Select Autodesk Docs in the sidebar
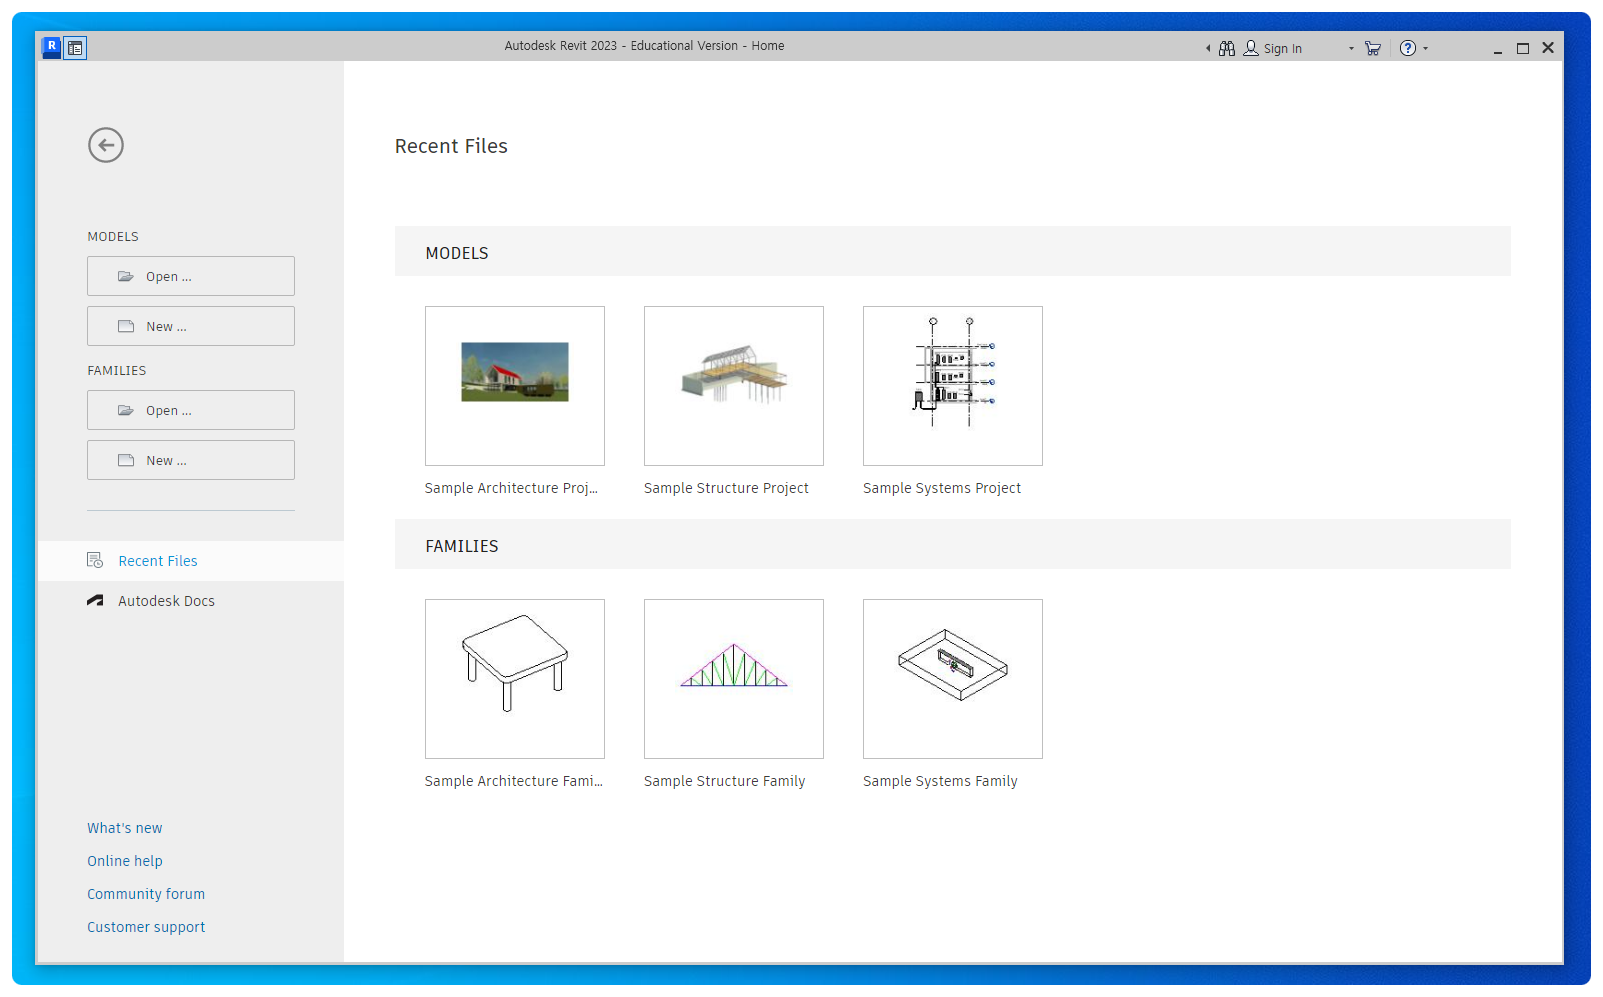The image size is (1603, 997). pos(191,601)
